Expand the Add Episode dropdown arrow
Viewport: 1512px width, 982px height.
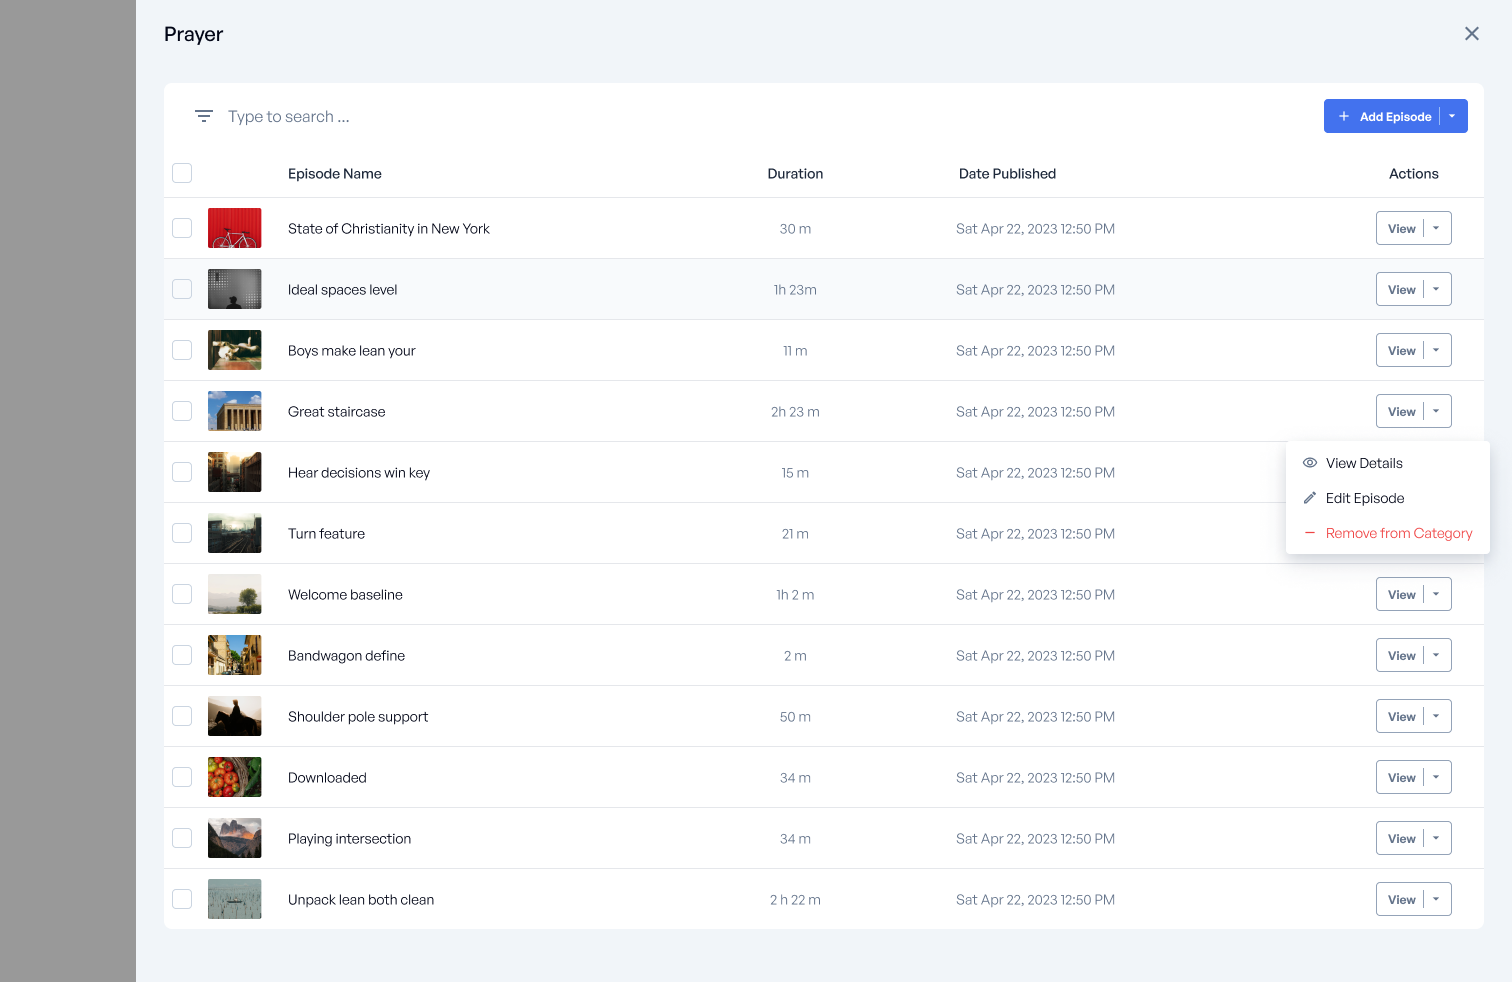coord(1452,116)
